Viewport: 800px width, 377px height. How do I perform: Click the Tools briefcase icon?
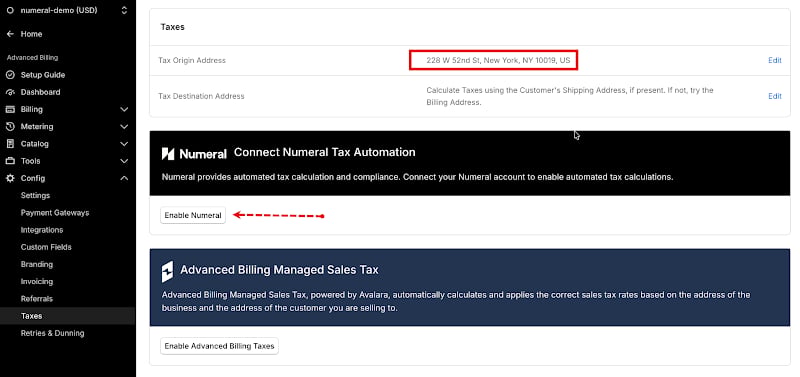click(10, 161)
